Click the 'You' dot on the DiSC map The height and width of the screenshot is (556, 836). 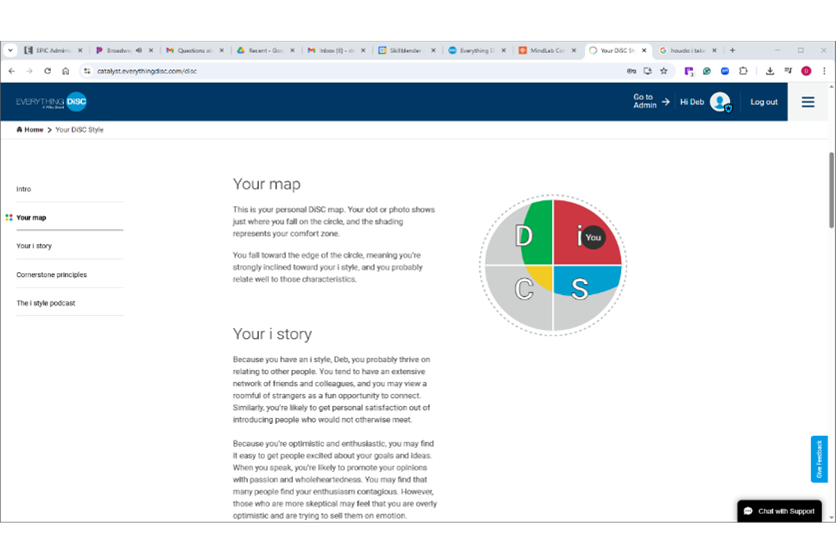click(593, 238)
